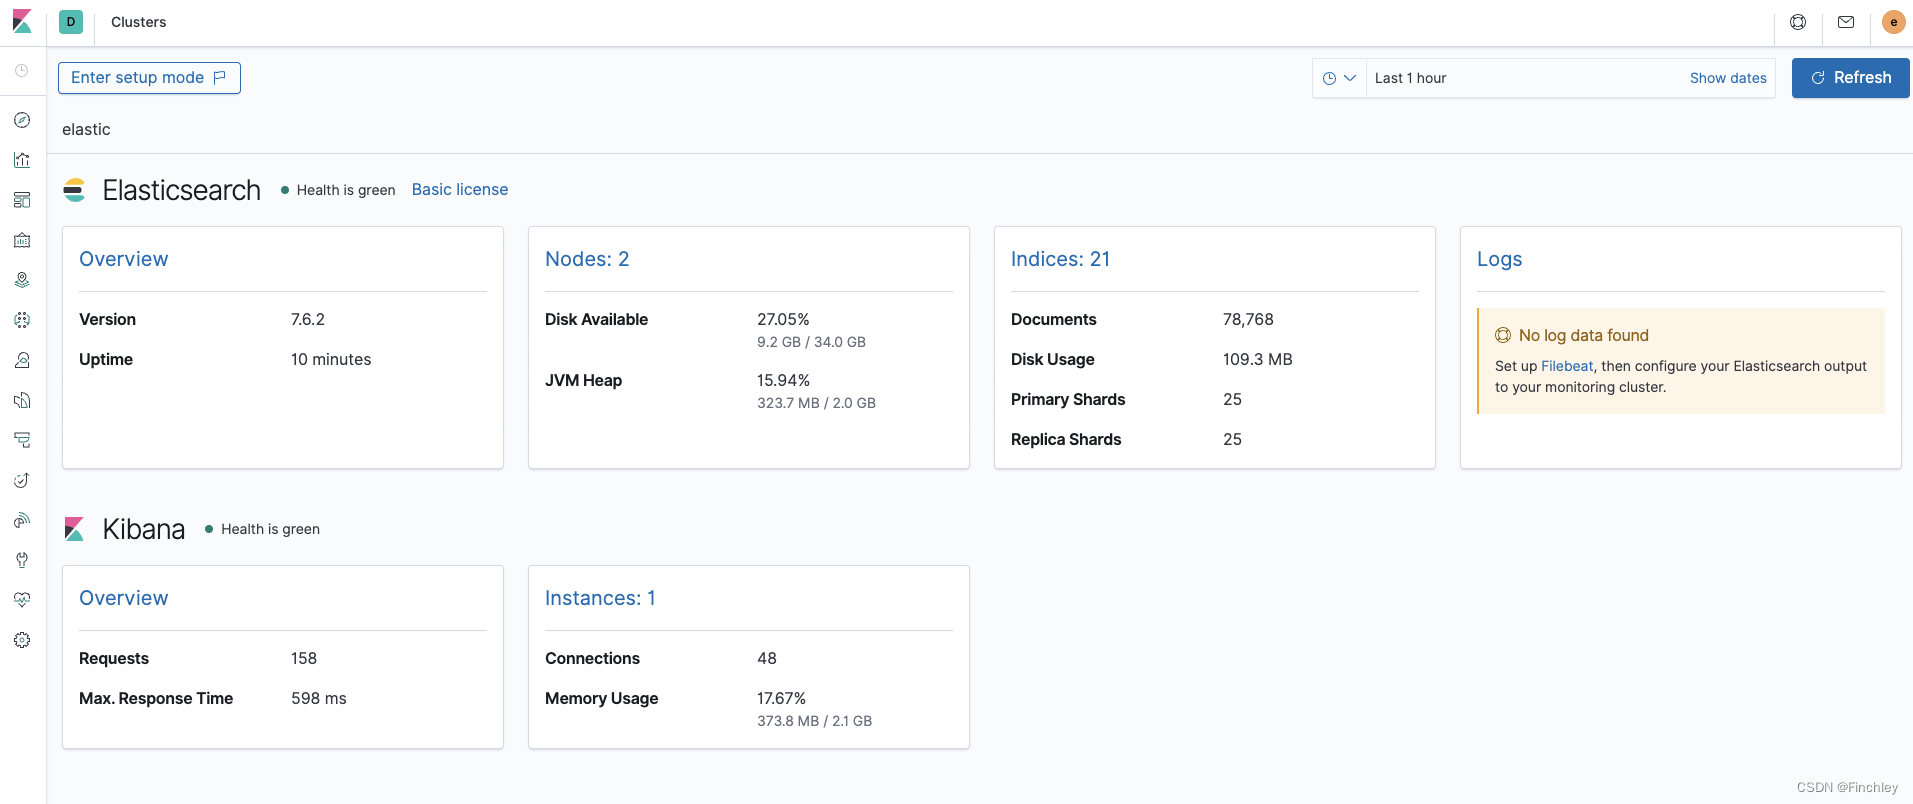Open Management gear icon in sidebar
1913x804 pixels.
coord(22,640)
